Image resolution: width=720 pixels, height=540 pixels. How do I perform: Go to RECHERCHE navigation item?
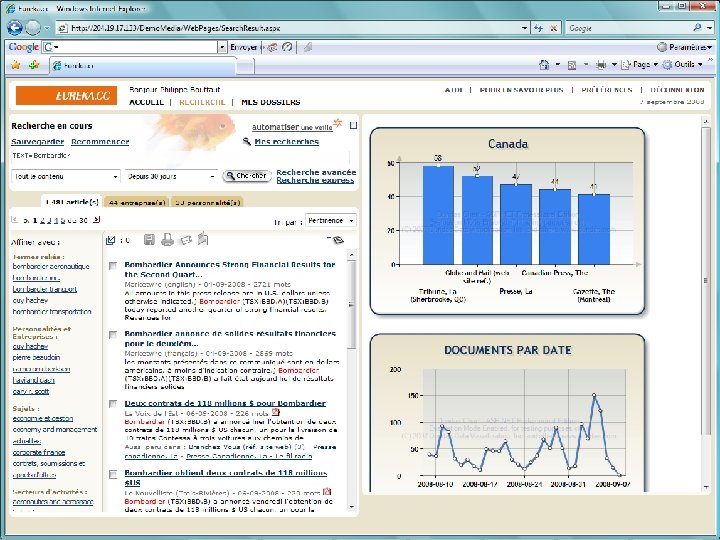[202, 102]
